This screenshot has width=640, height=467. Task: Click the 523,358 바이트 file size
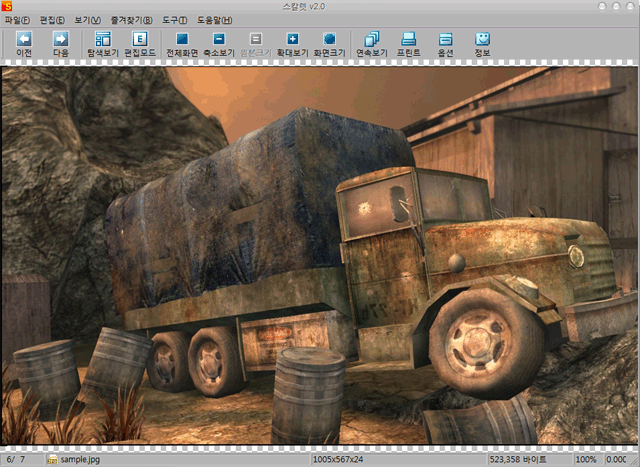point(518,460)
